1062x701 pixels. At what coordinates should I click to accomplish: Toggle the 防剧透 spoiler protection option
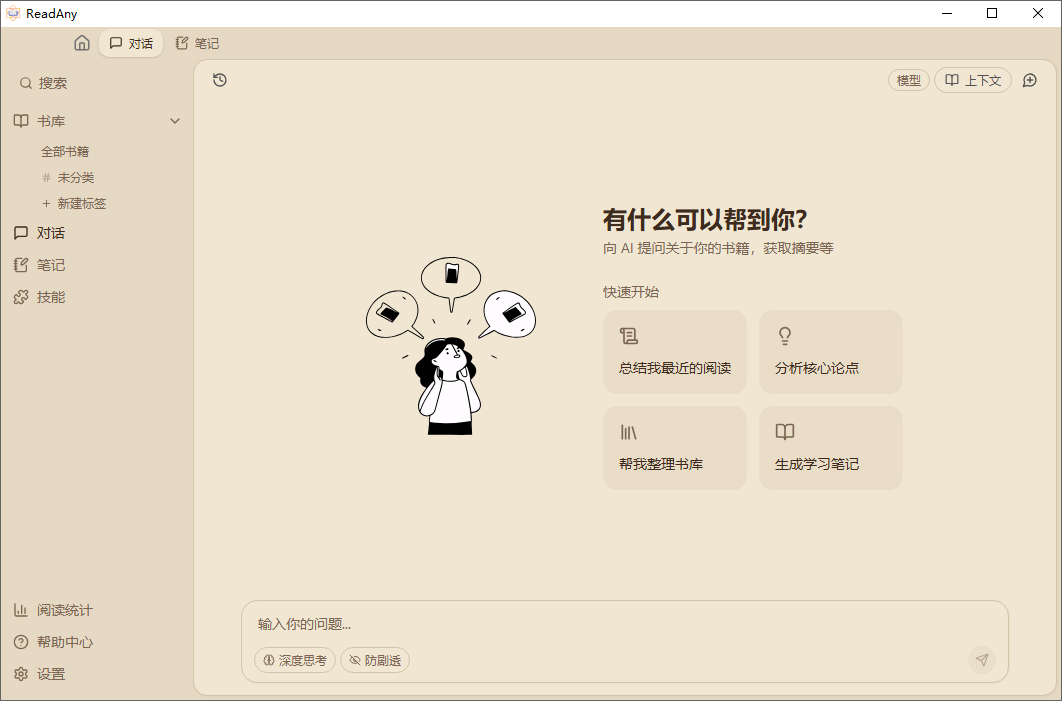(x=374, y=660)
